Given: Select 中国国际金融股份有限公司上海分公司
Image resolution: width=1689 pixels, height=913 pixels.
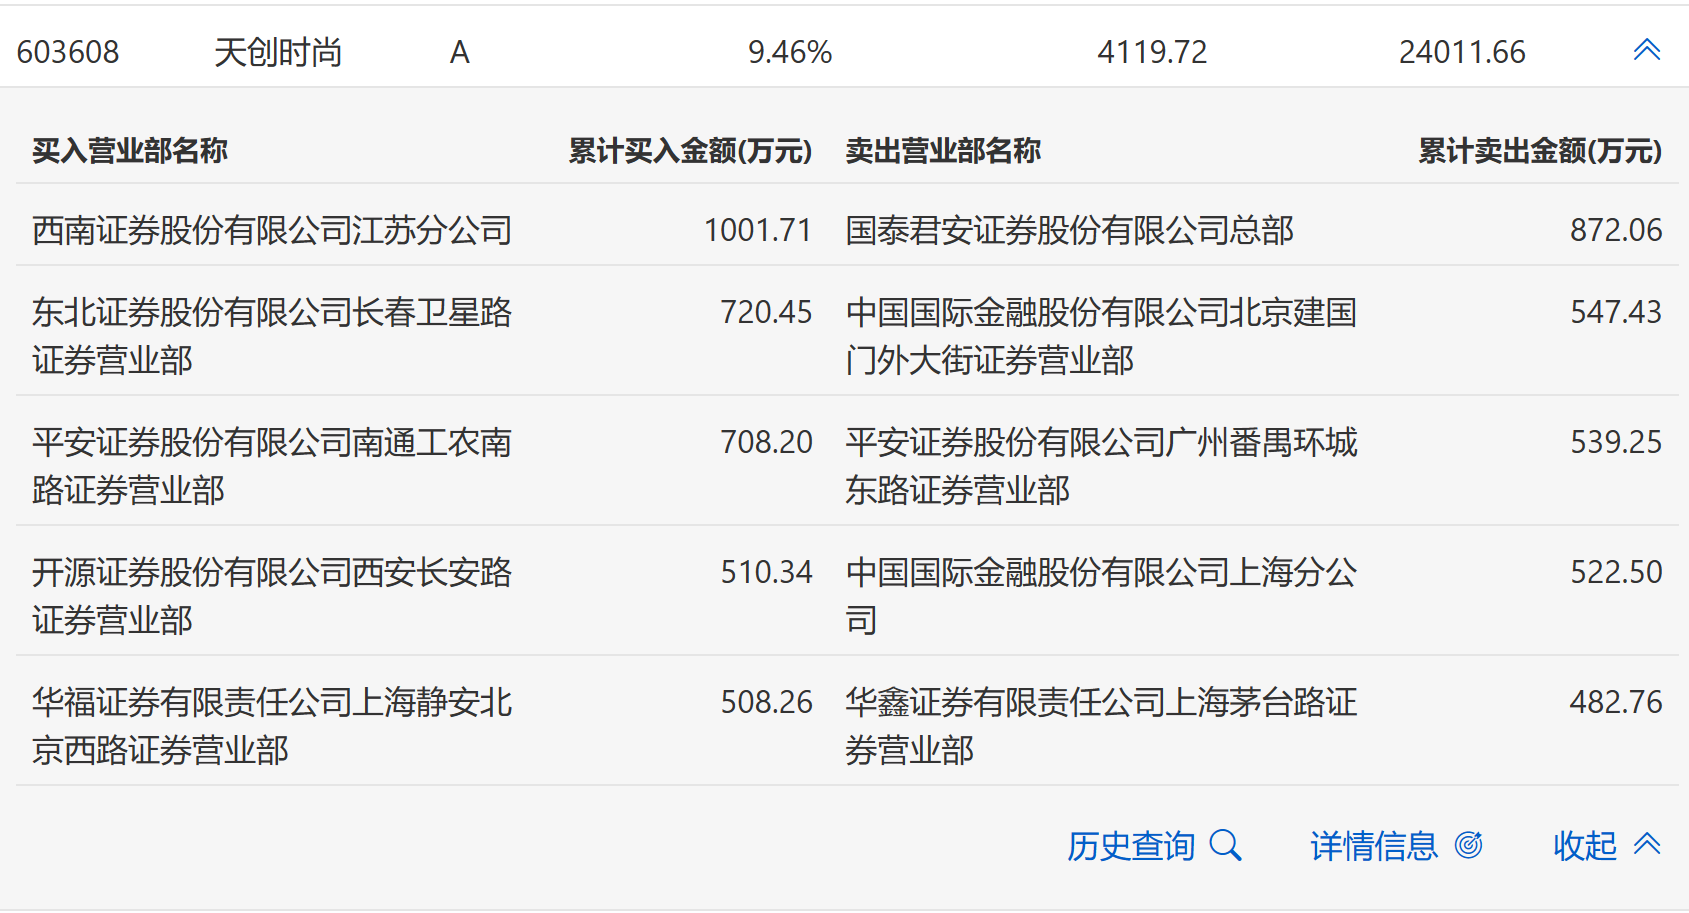Looking at the screenshot, I should point(1101,596).
